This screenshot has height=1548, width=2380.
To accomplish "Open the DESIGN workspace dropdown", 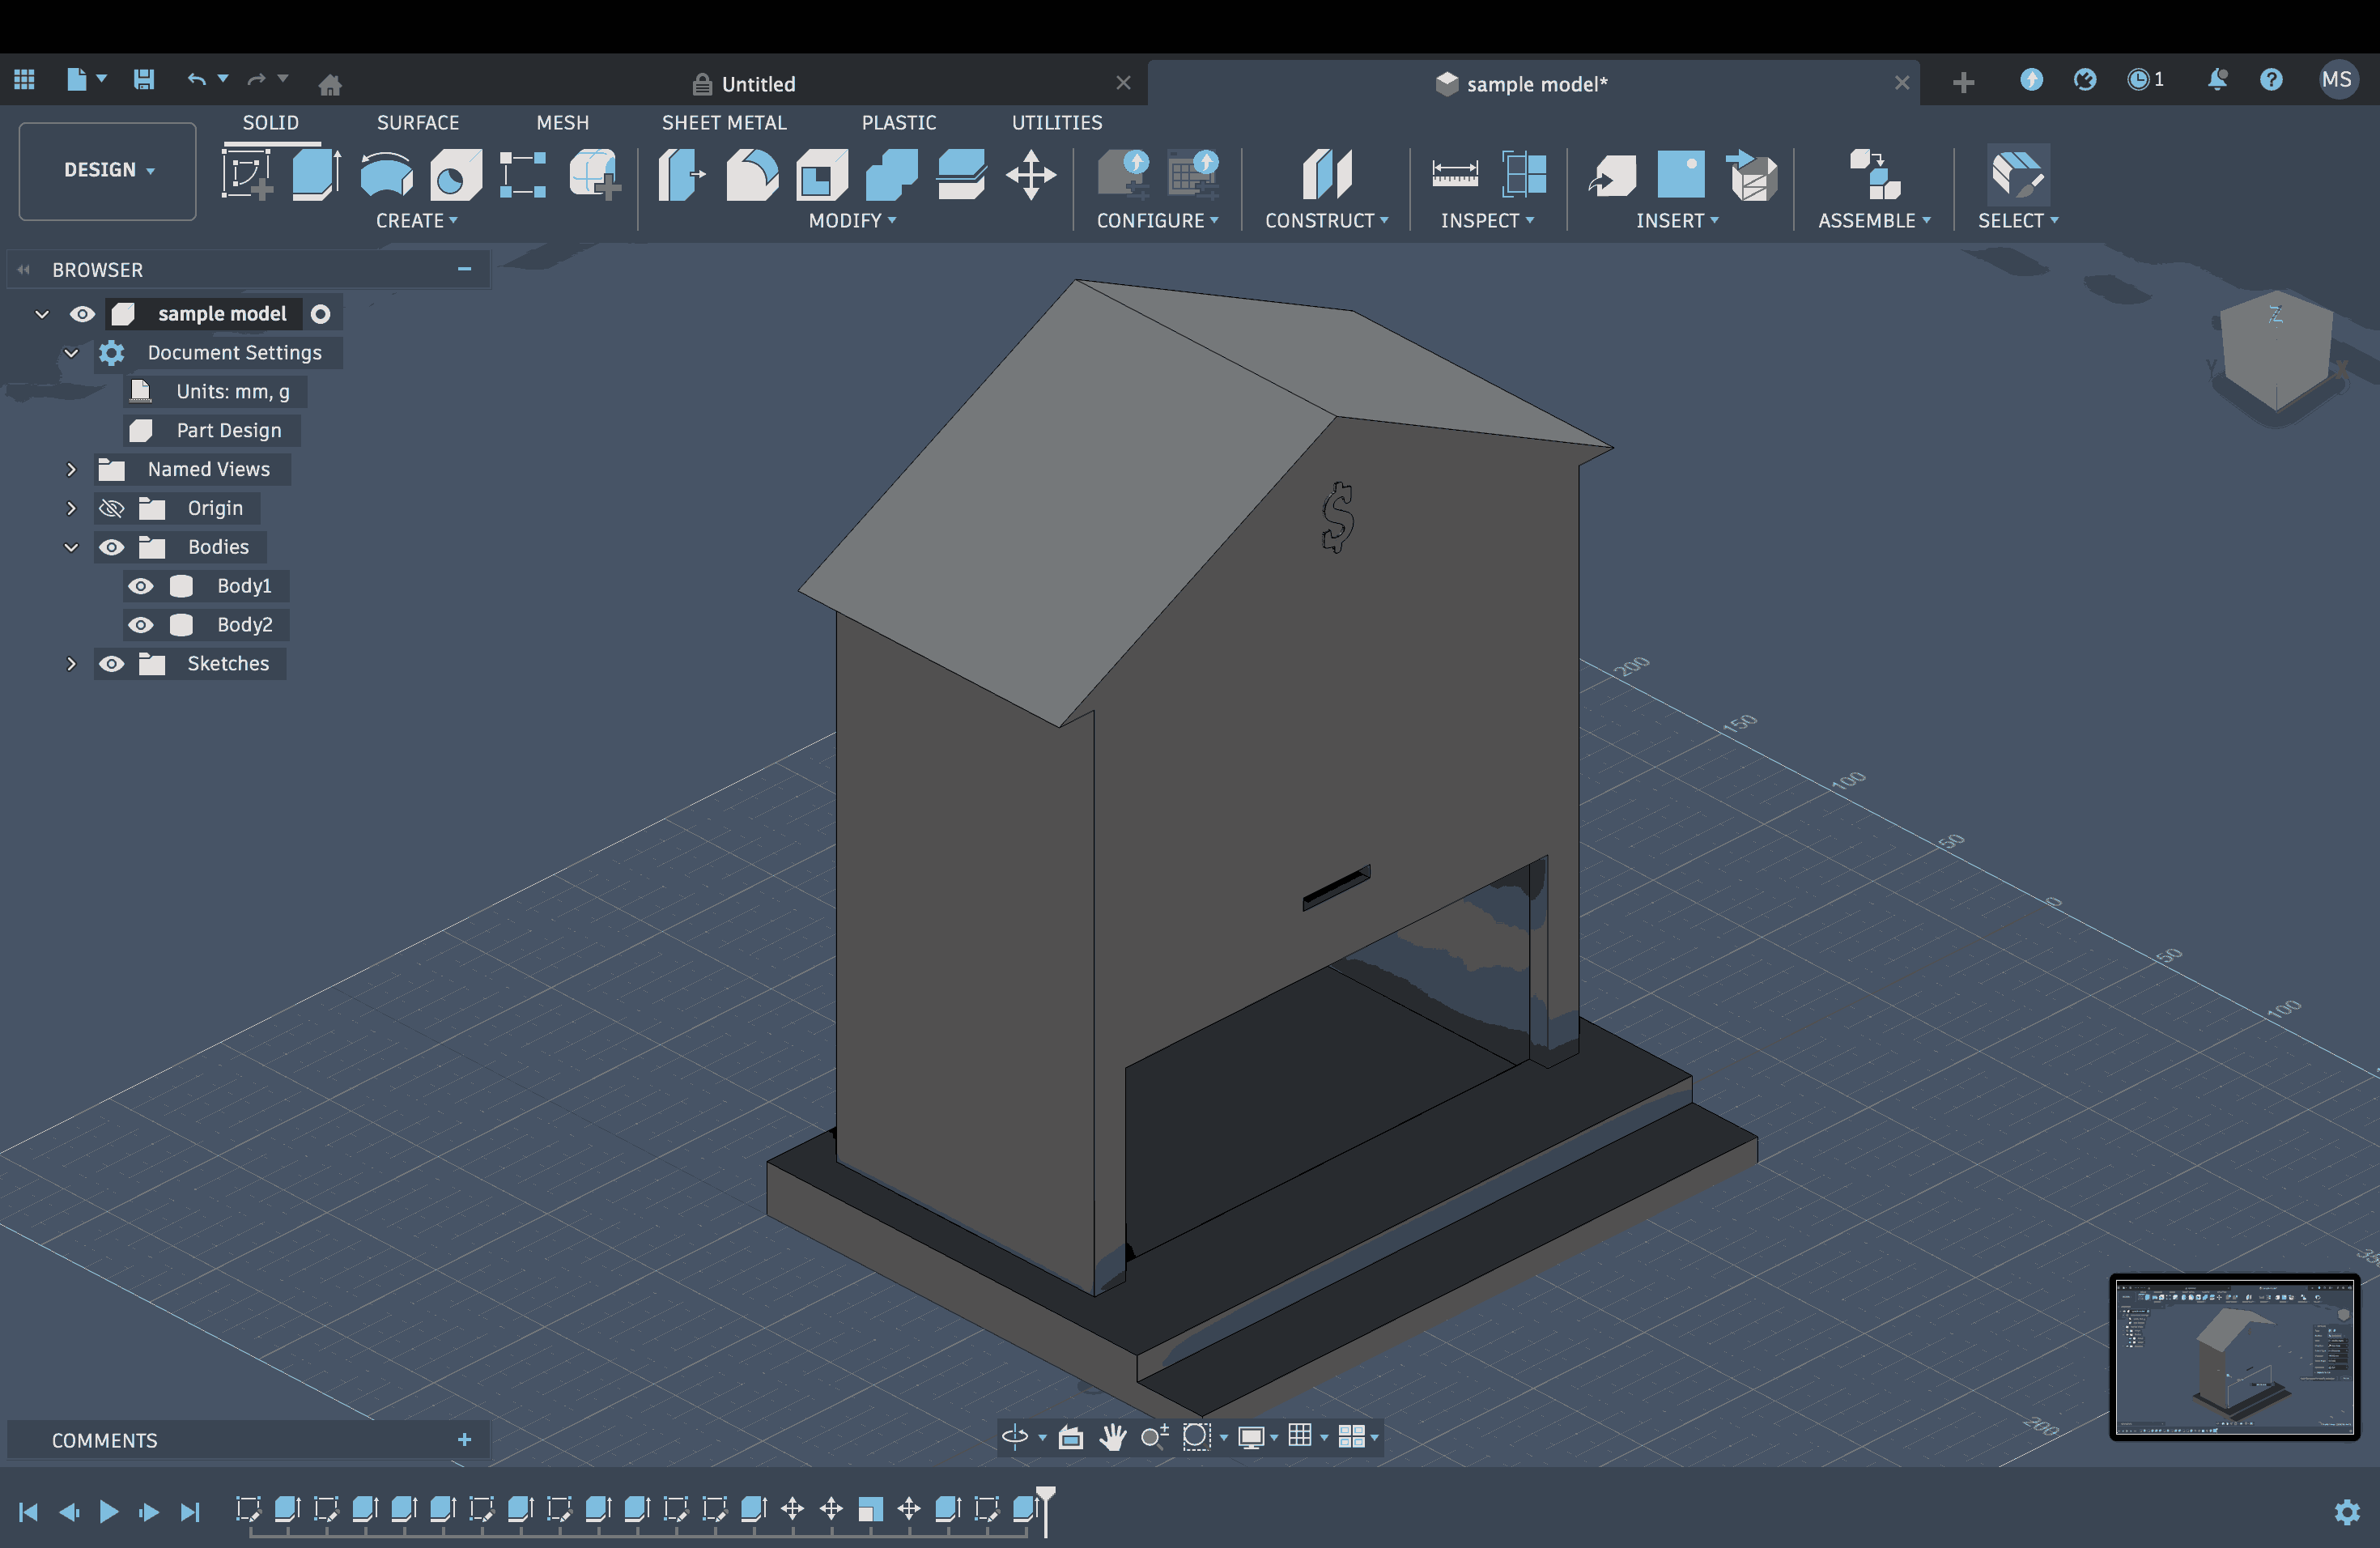I will pyautogui.click(x=108, y=170).
